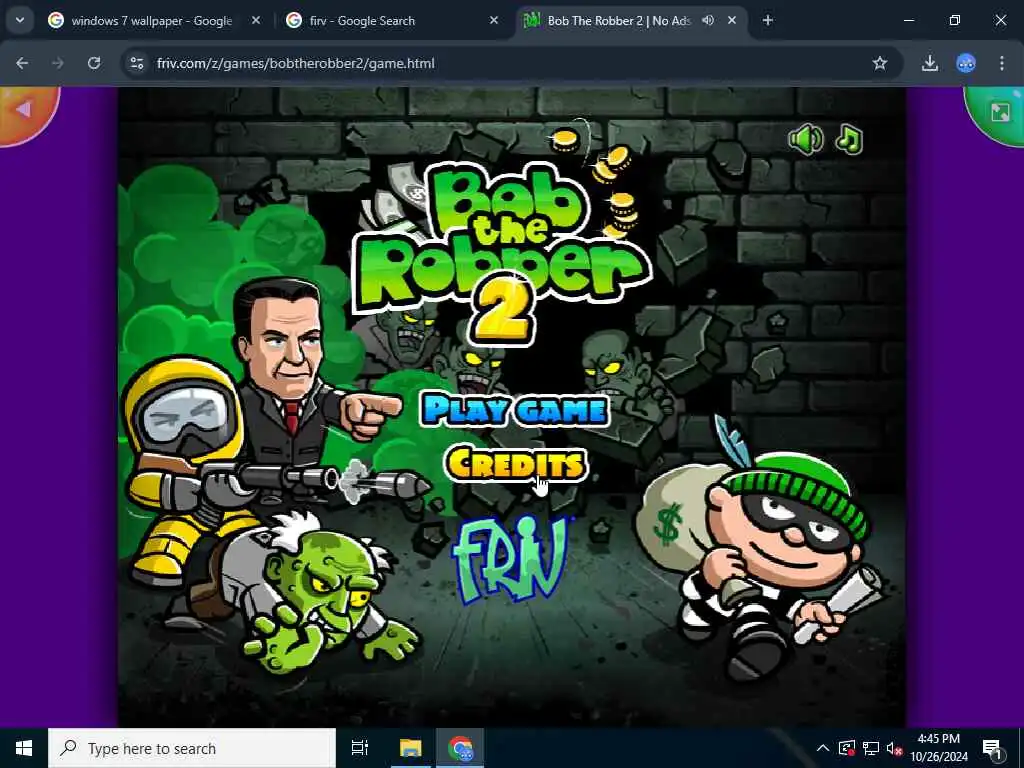Go forward in browser history
The image size is (1024, 768).
click(58, 63)
